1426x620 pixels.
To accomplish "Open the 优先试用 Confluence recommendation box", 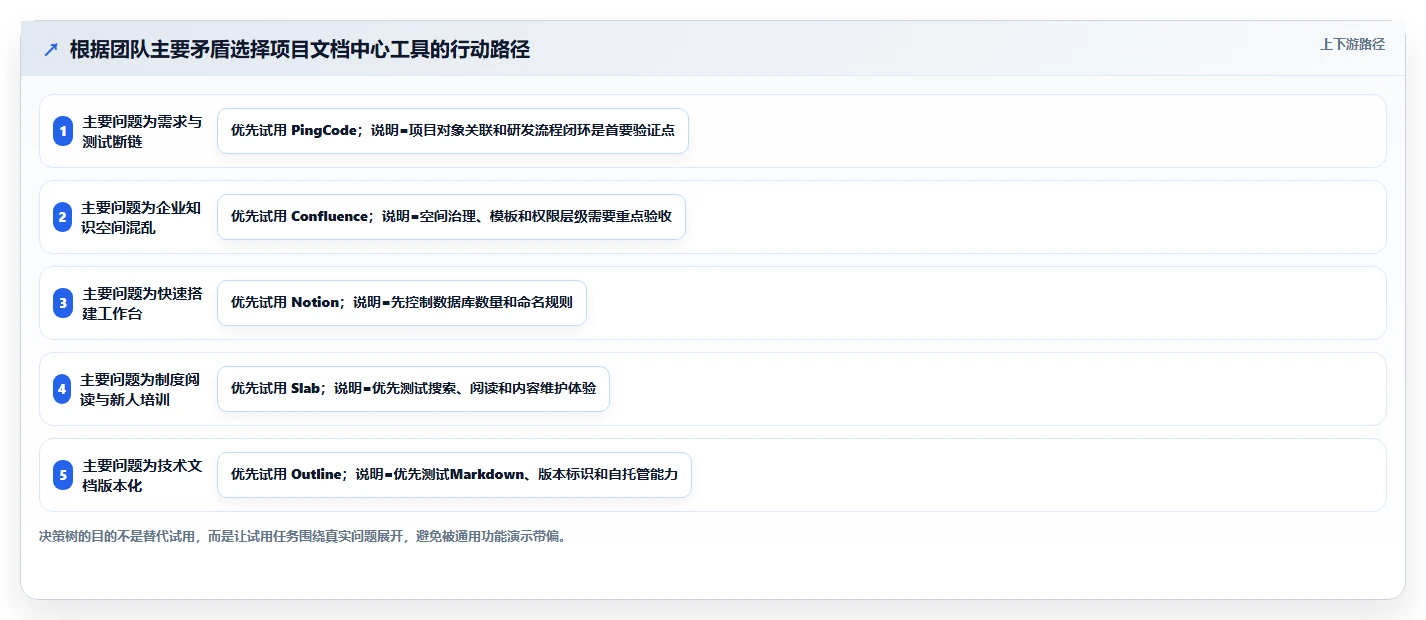I will pos(451,217).
